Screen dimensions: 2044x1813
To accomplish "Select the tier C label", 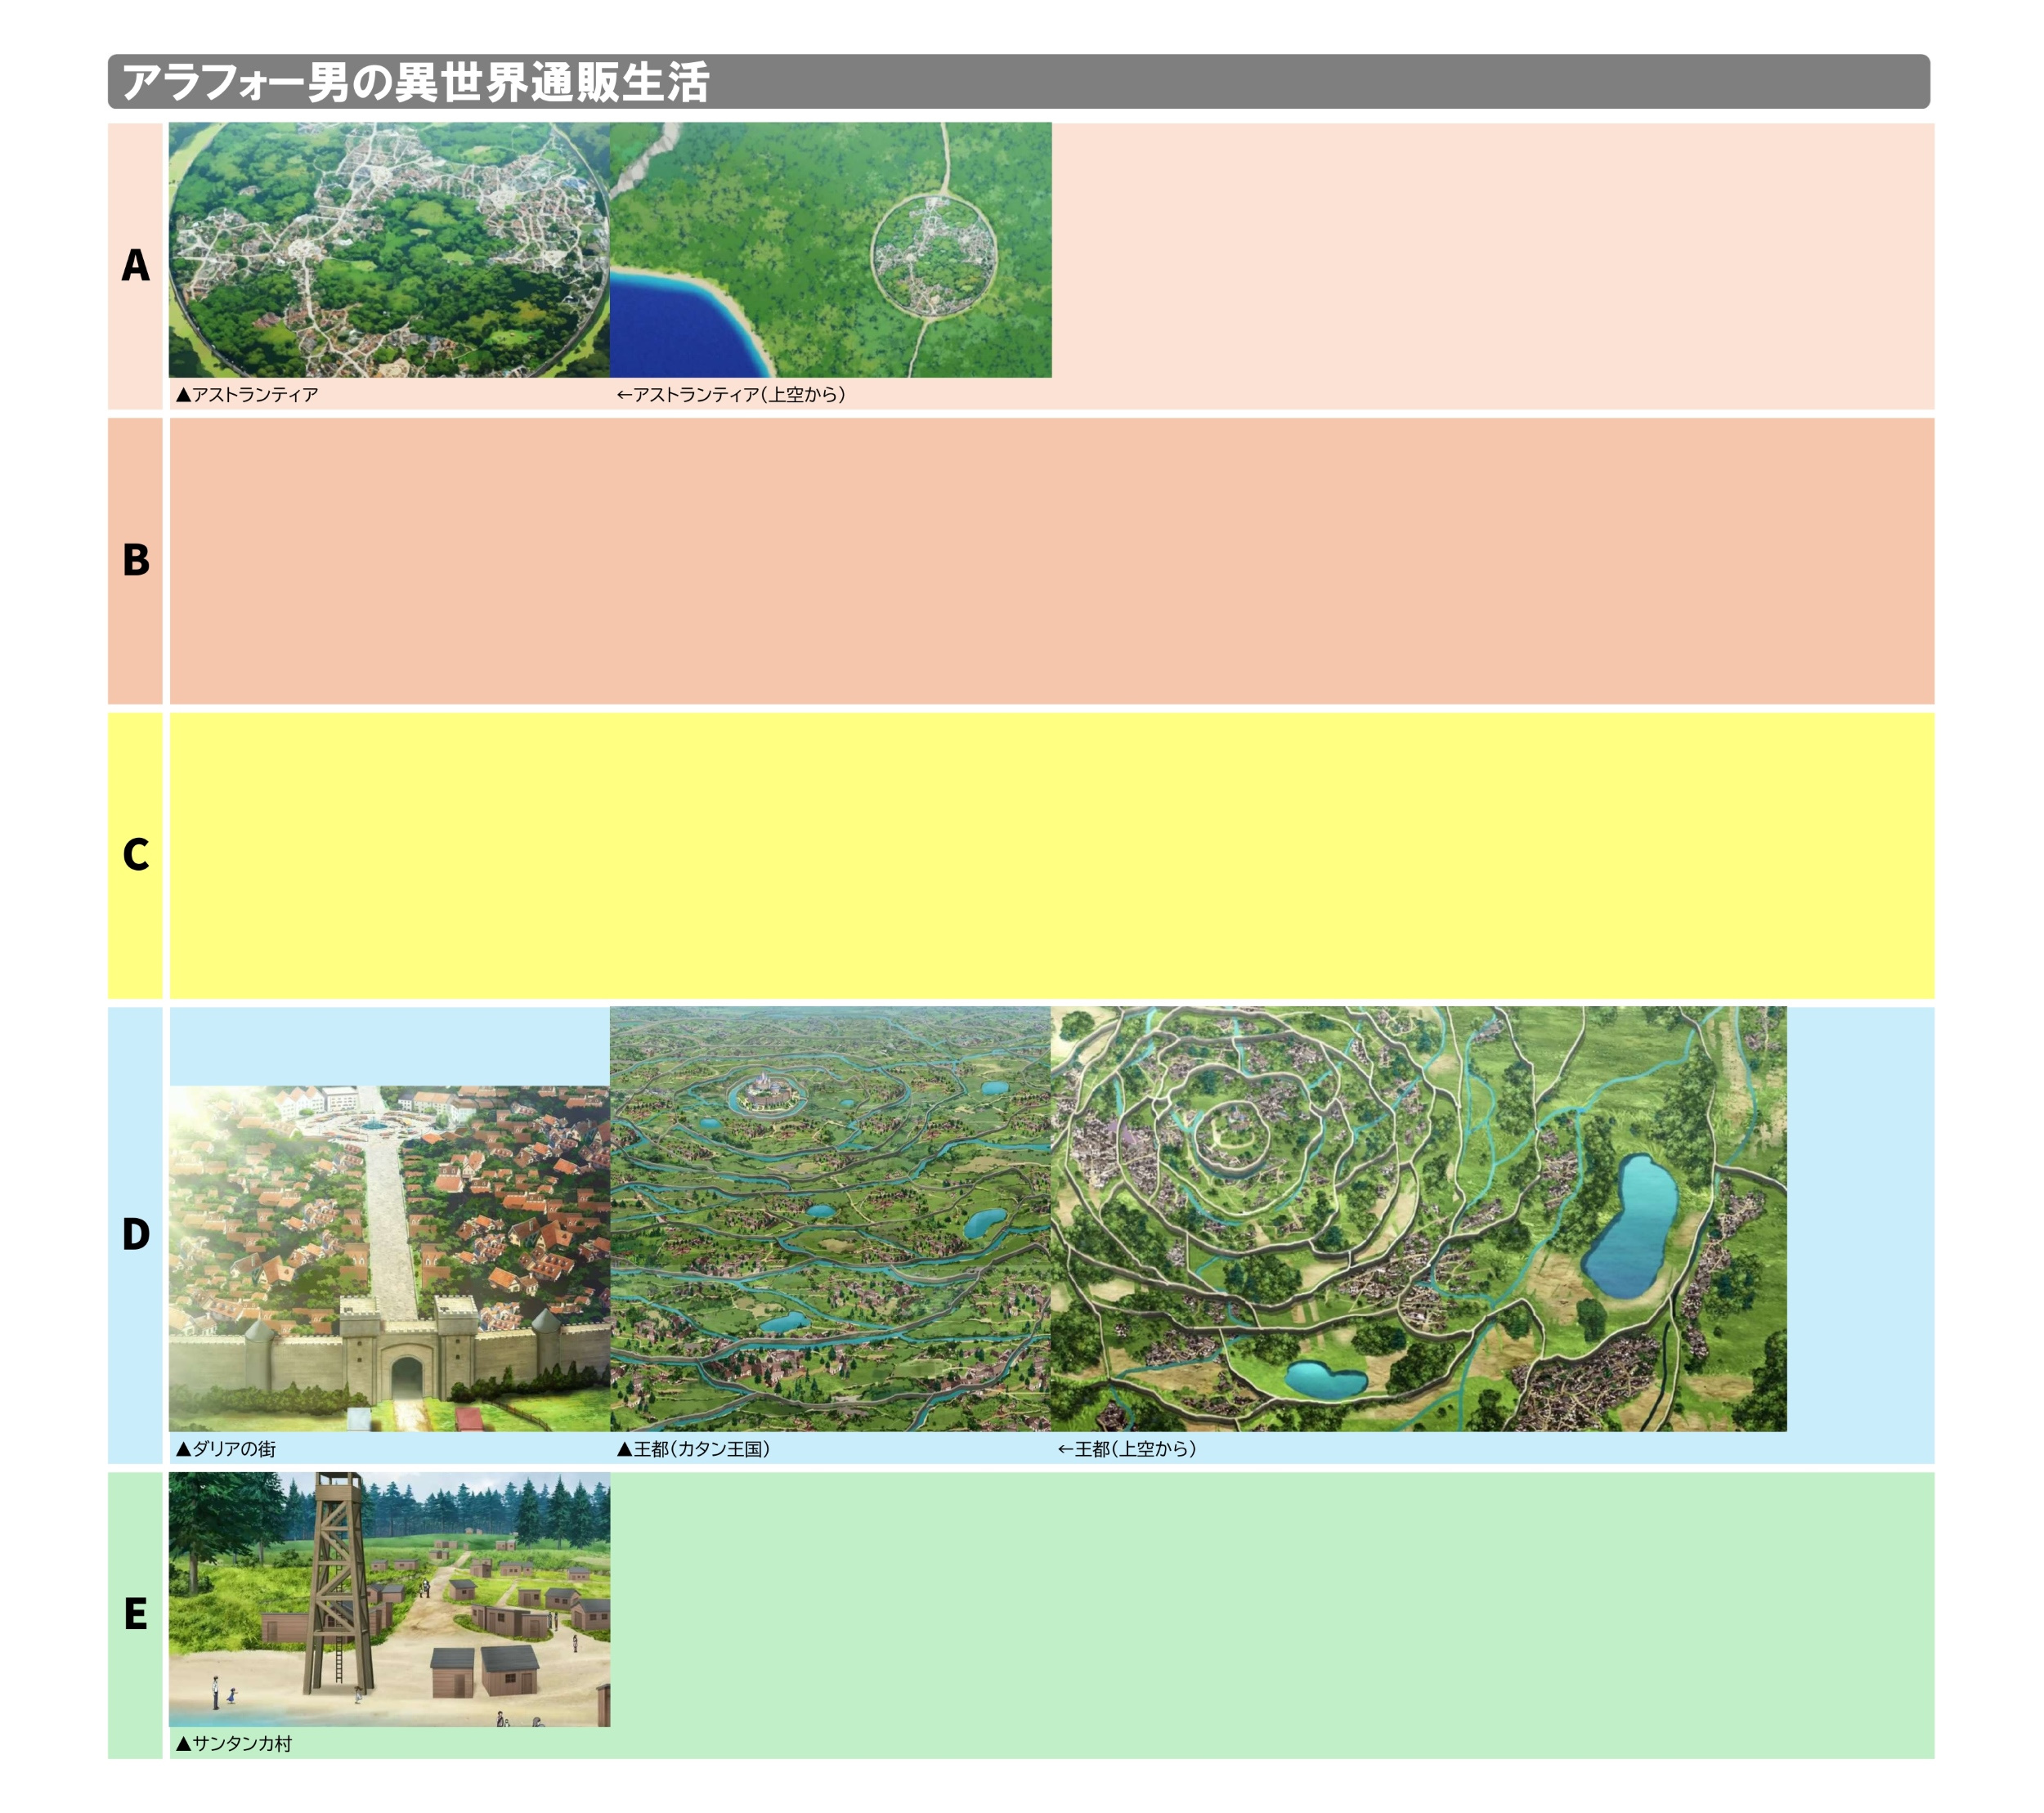I will pyautogui.click(x=135, y=856).
